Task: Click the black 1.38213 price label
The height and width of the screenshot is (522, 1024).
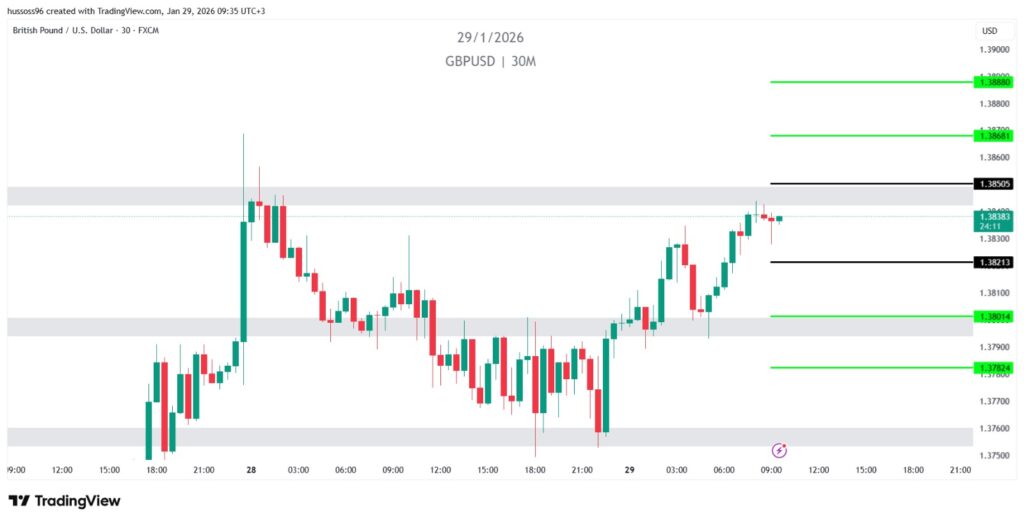Action: (x=994, y=262)
